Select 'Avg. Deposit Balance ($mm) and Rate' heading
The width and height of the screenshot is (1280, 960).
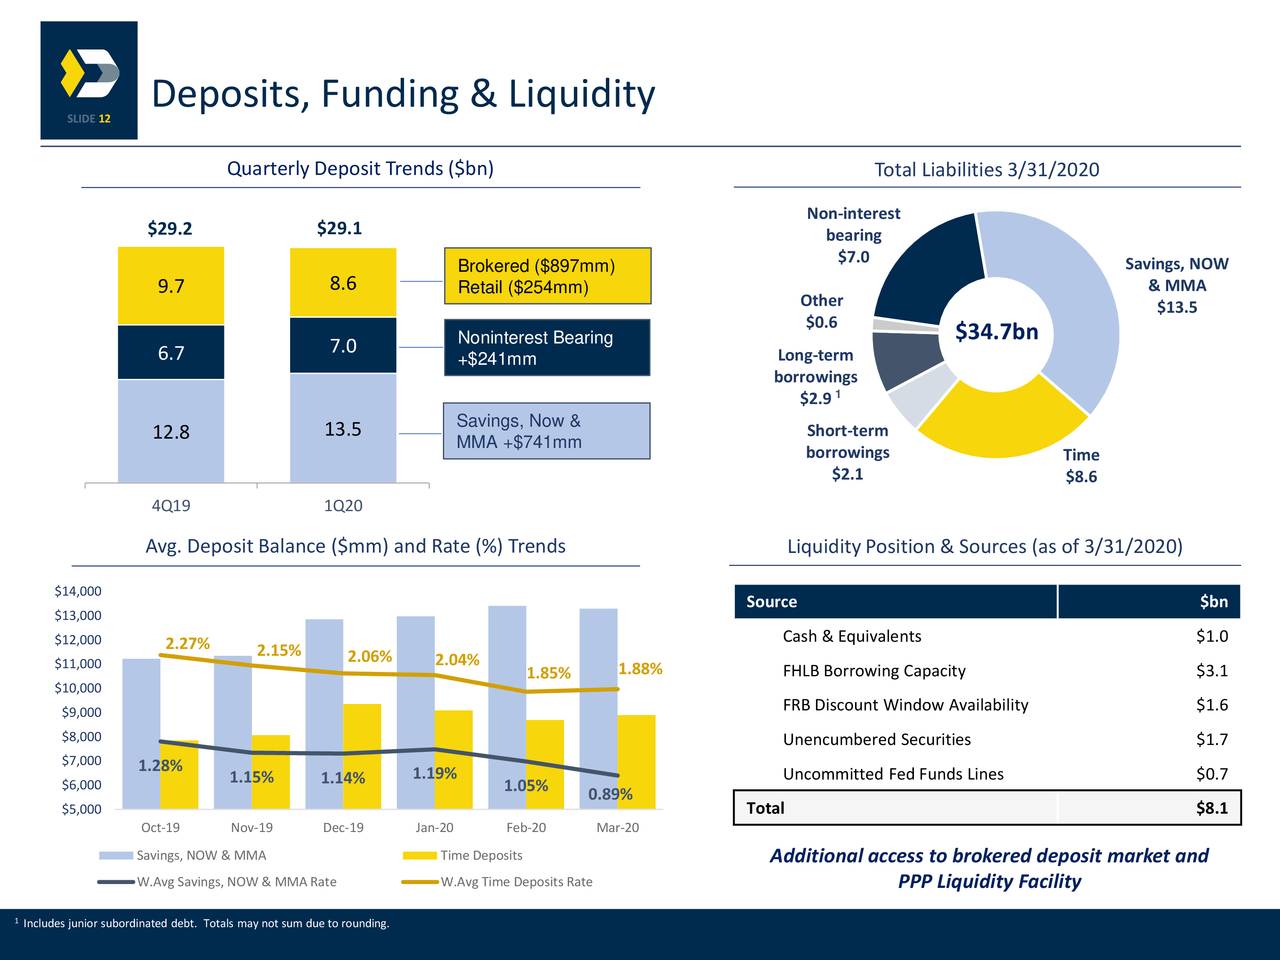[355, 546]
